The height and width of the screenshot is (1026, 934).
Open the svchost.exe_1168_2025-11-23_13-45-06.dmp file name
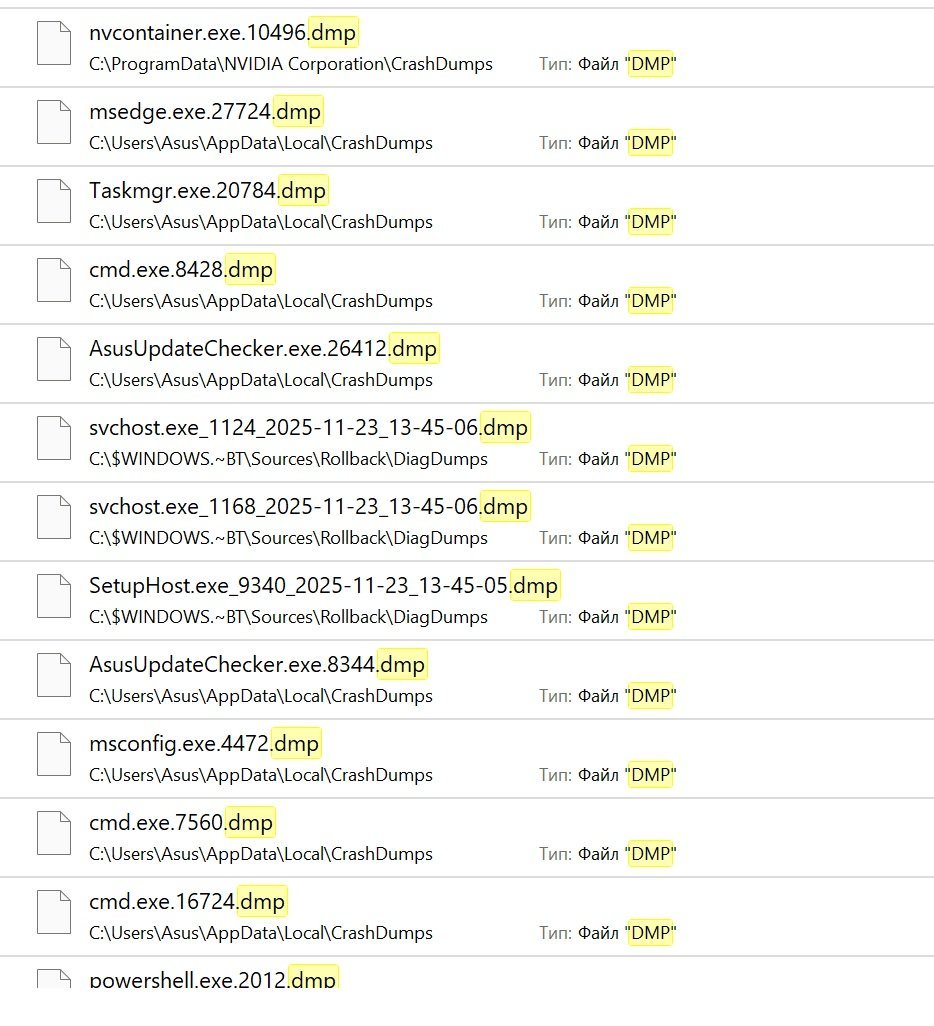click(308, 507)
